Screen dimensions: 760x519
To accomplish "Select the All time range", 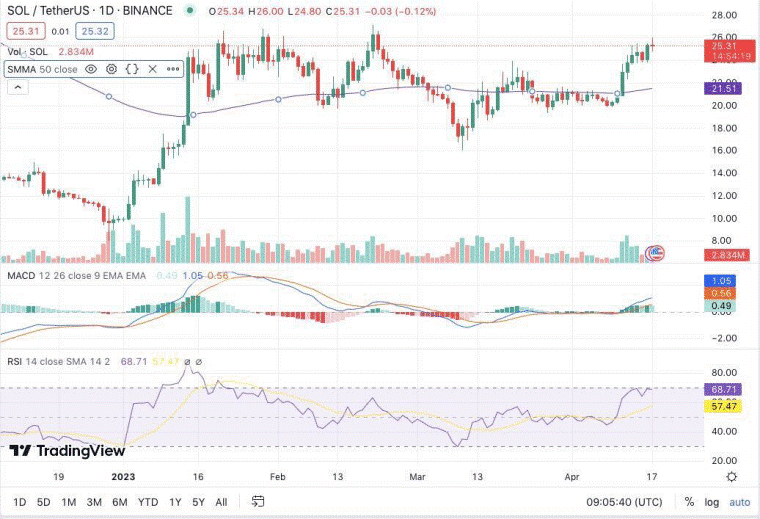I will 221,502.
